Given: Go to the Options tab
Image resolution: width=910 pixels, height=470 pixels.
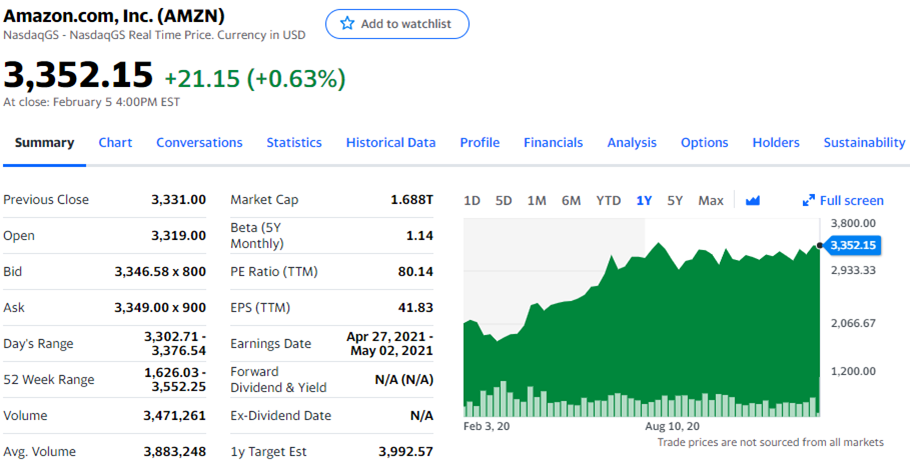Looking at the screenshot, I should (705, 143).
